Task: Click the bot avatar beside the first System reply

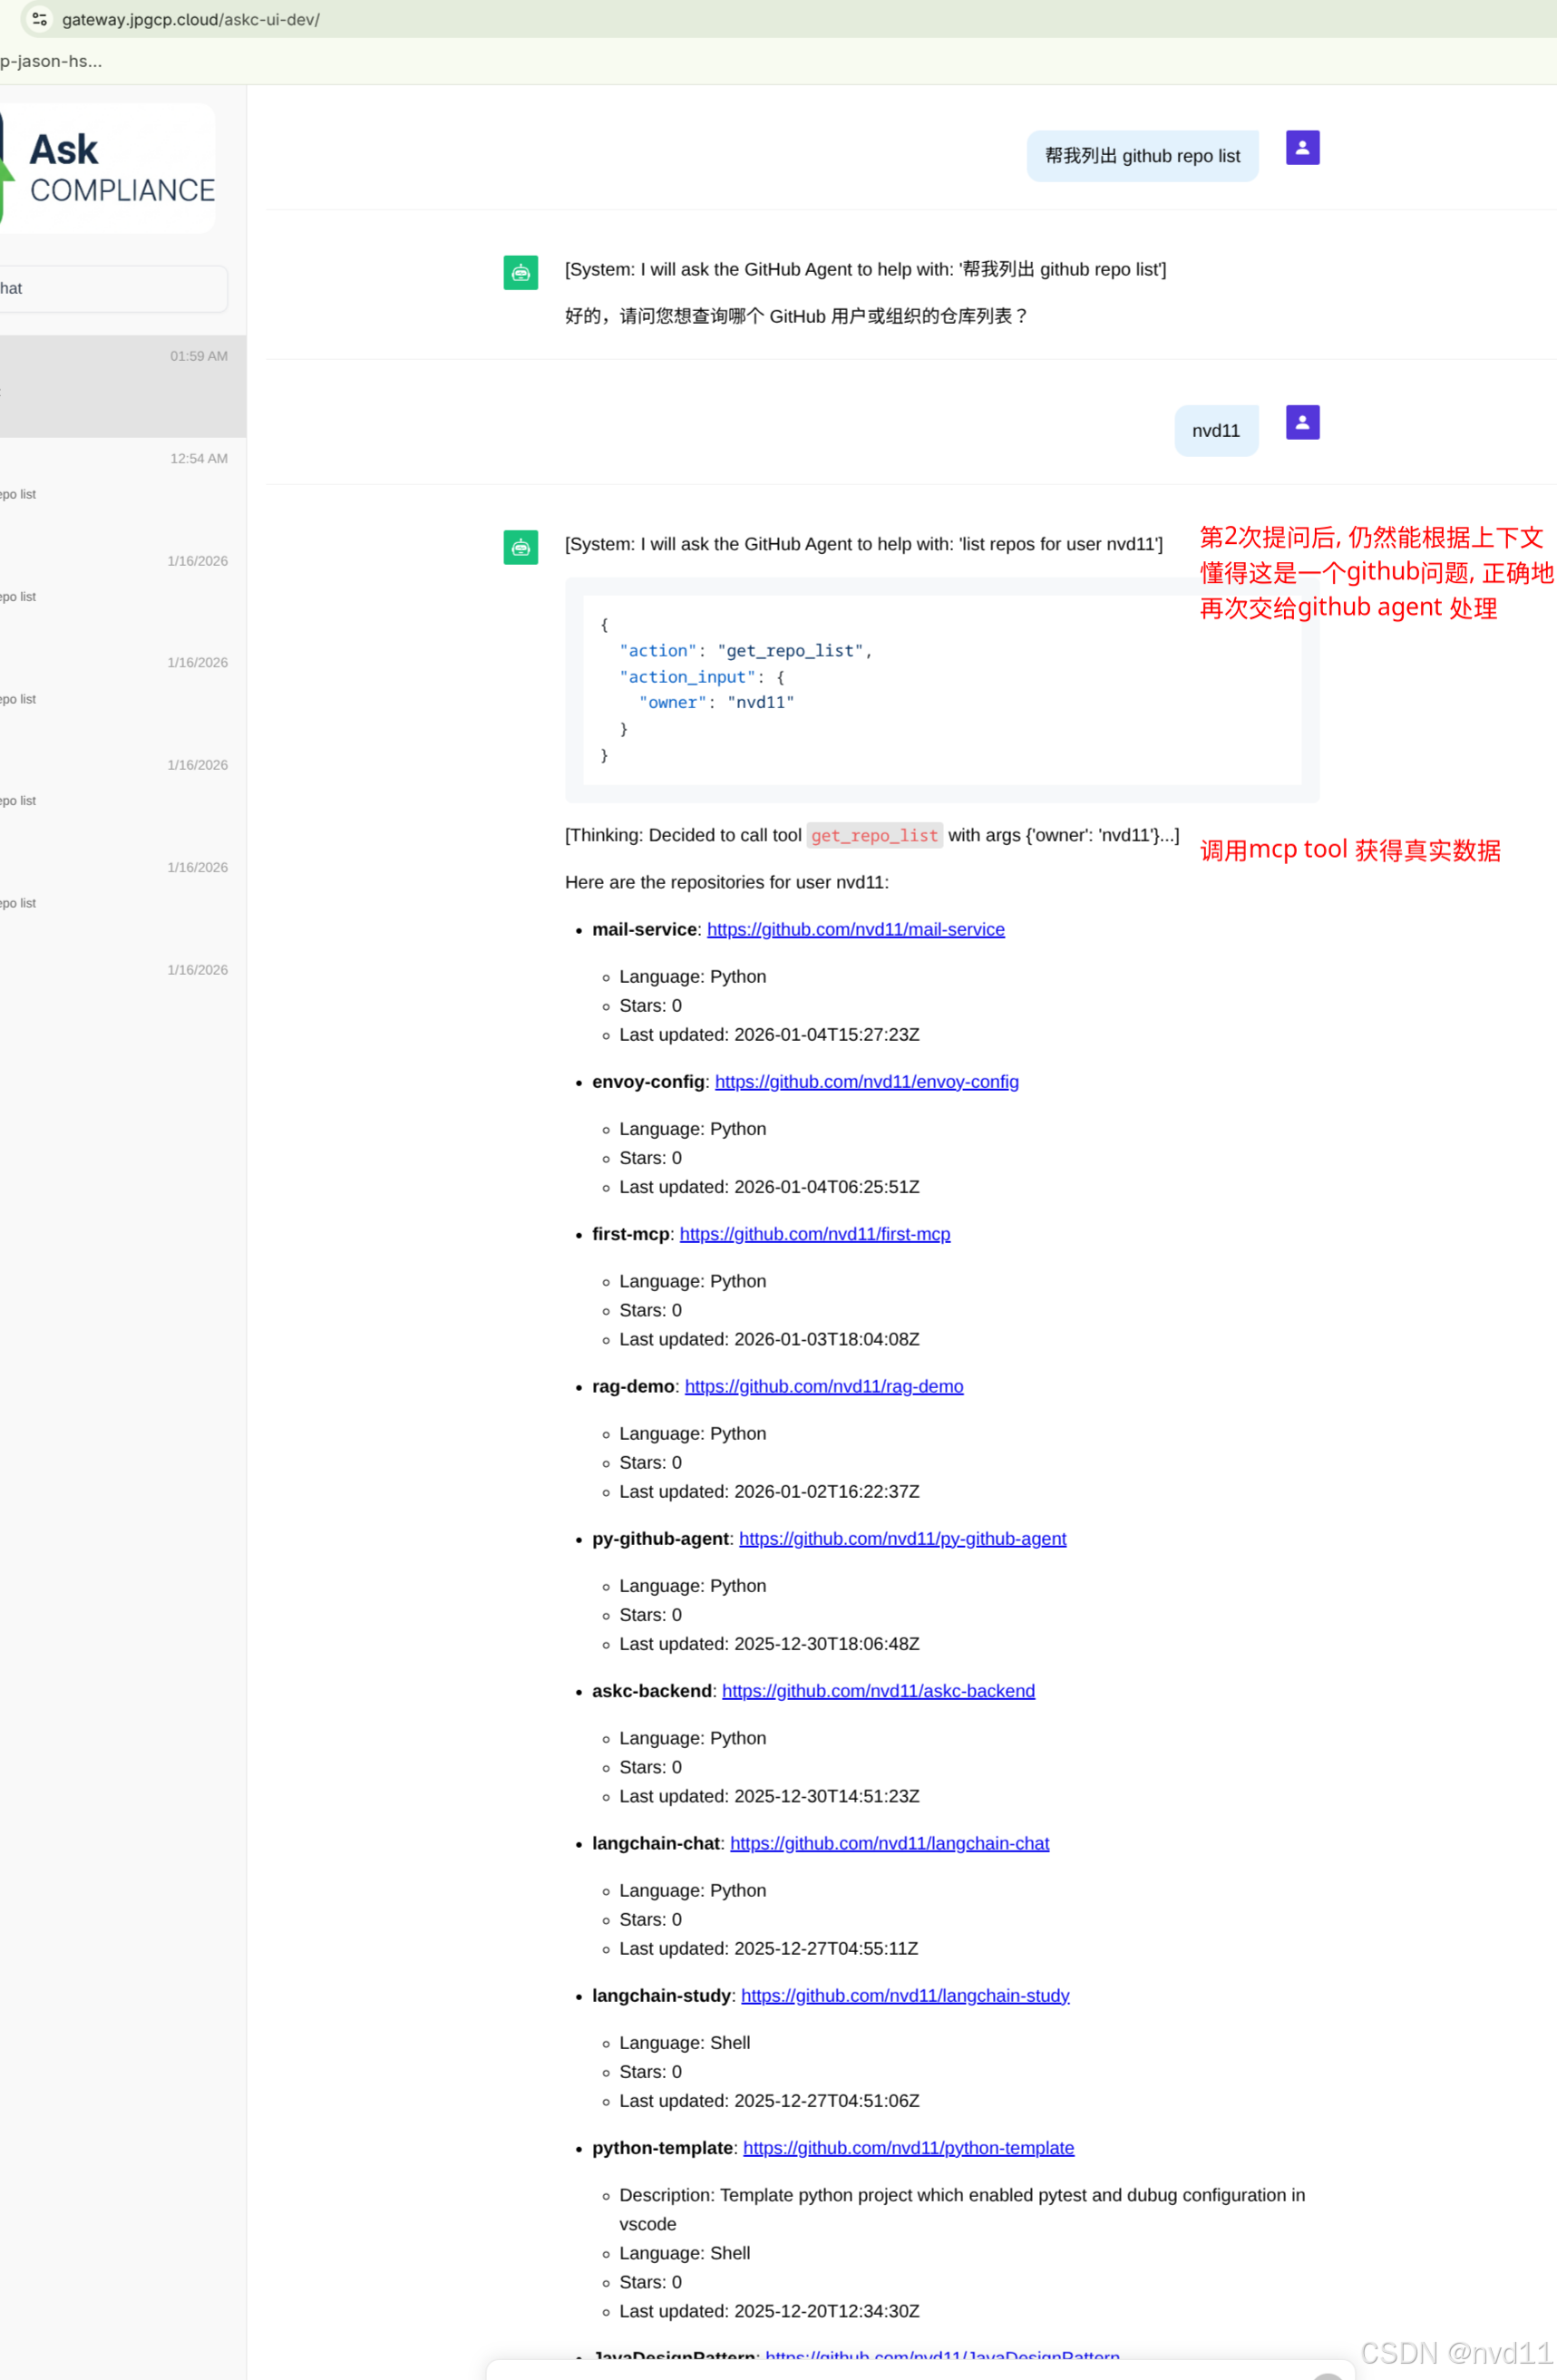Action: click(520, 272)
